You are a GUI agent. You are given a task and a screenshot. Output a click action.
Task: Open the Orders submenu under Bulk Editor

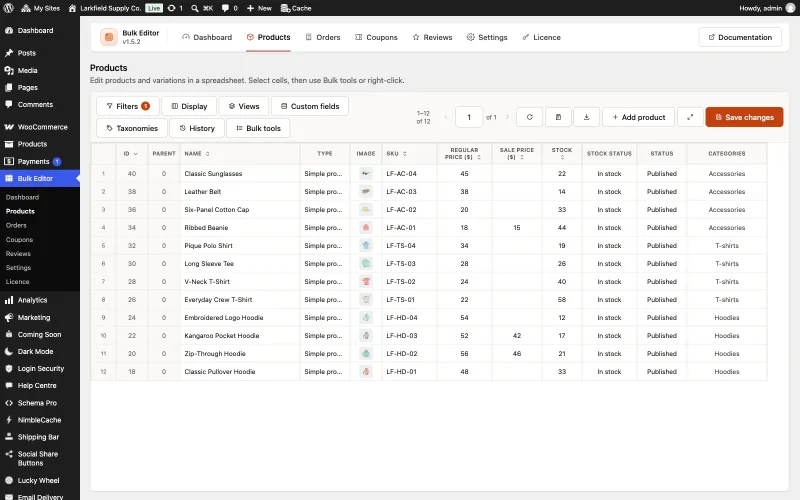click(16, 225)
